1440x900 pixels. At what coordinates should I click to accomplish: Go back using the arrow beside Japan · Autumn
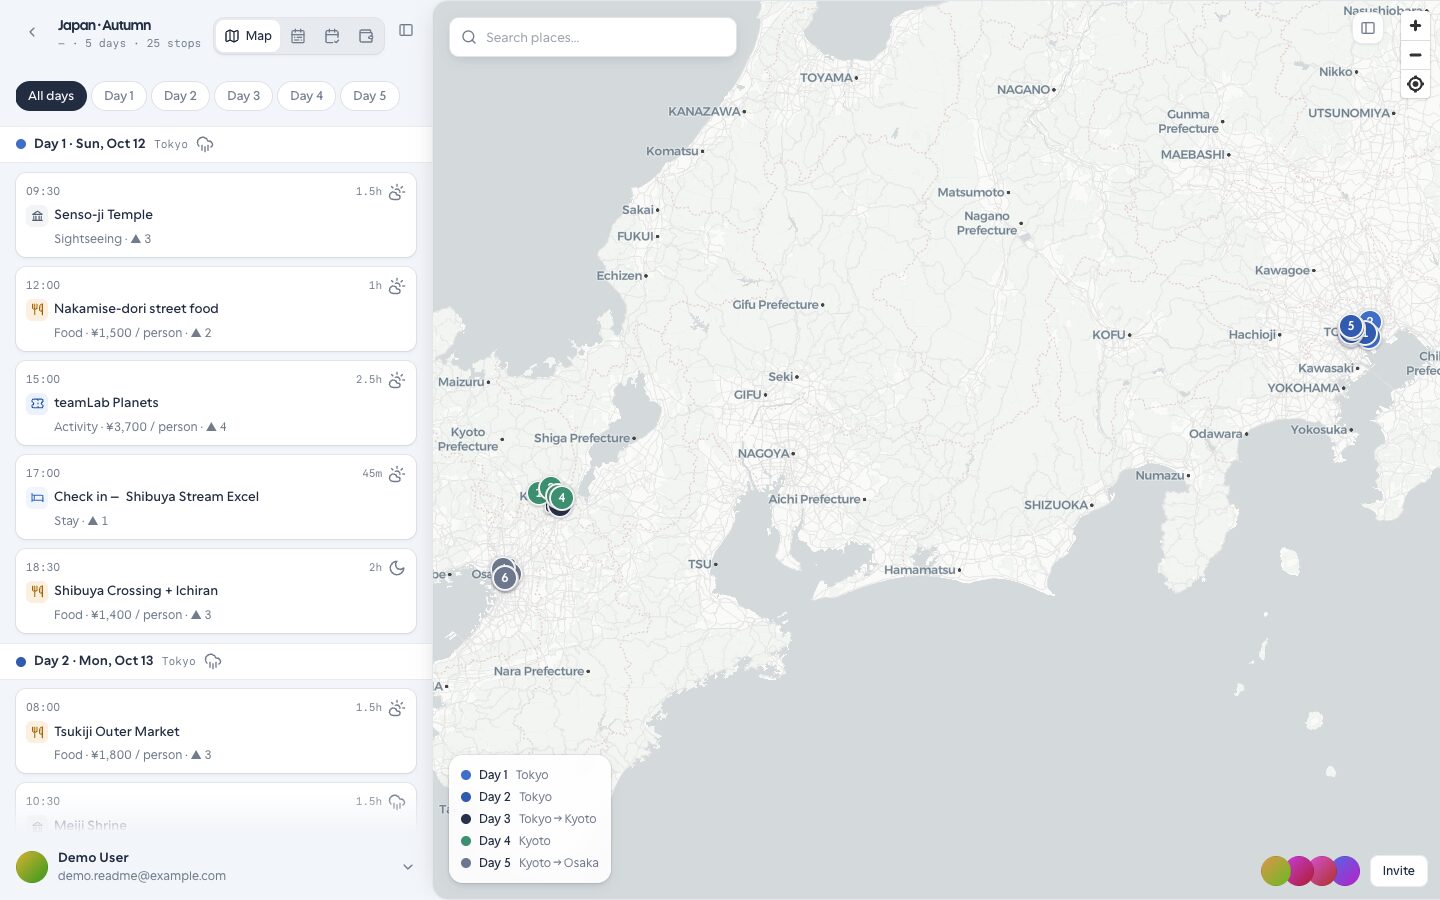[x=32, y=32]
